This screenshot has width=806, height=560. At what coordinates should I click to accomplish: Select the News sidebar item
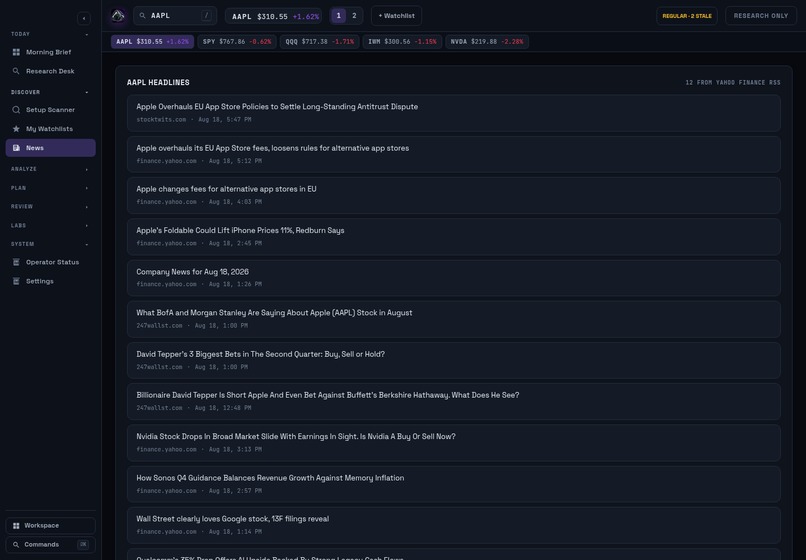coord(50,148)
